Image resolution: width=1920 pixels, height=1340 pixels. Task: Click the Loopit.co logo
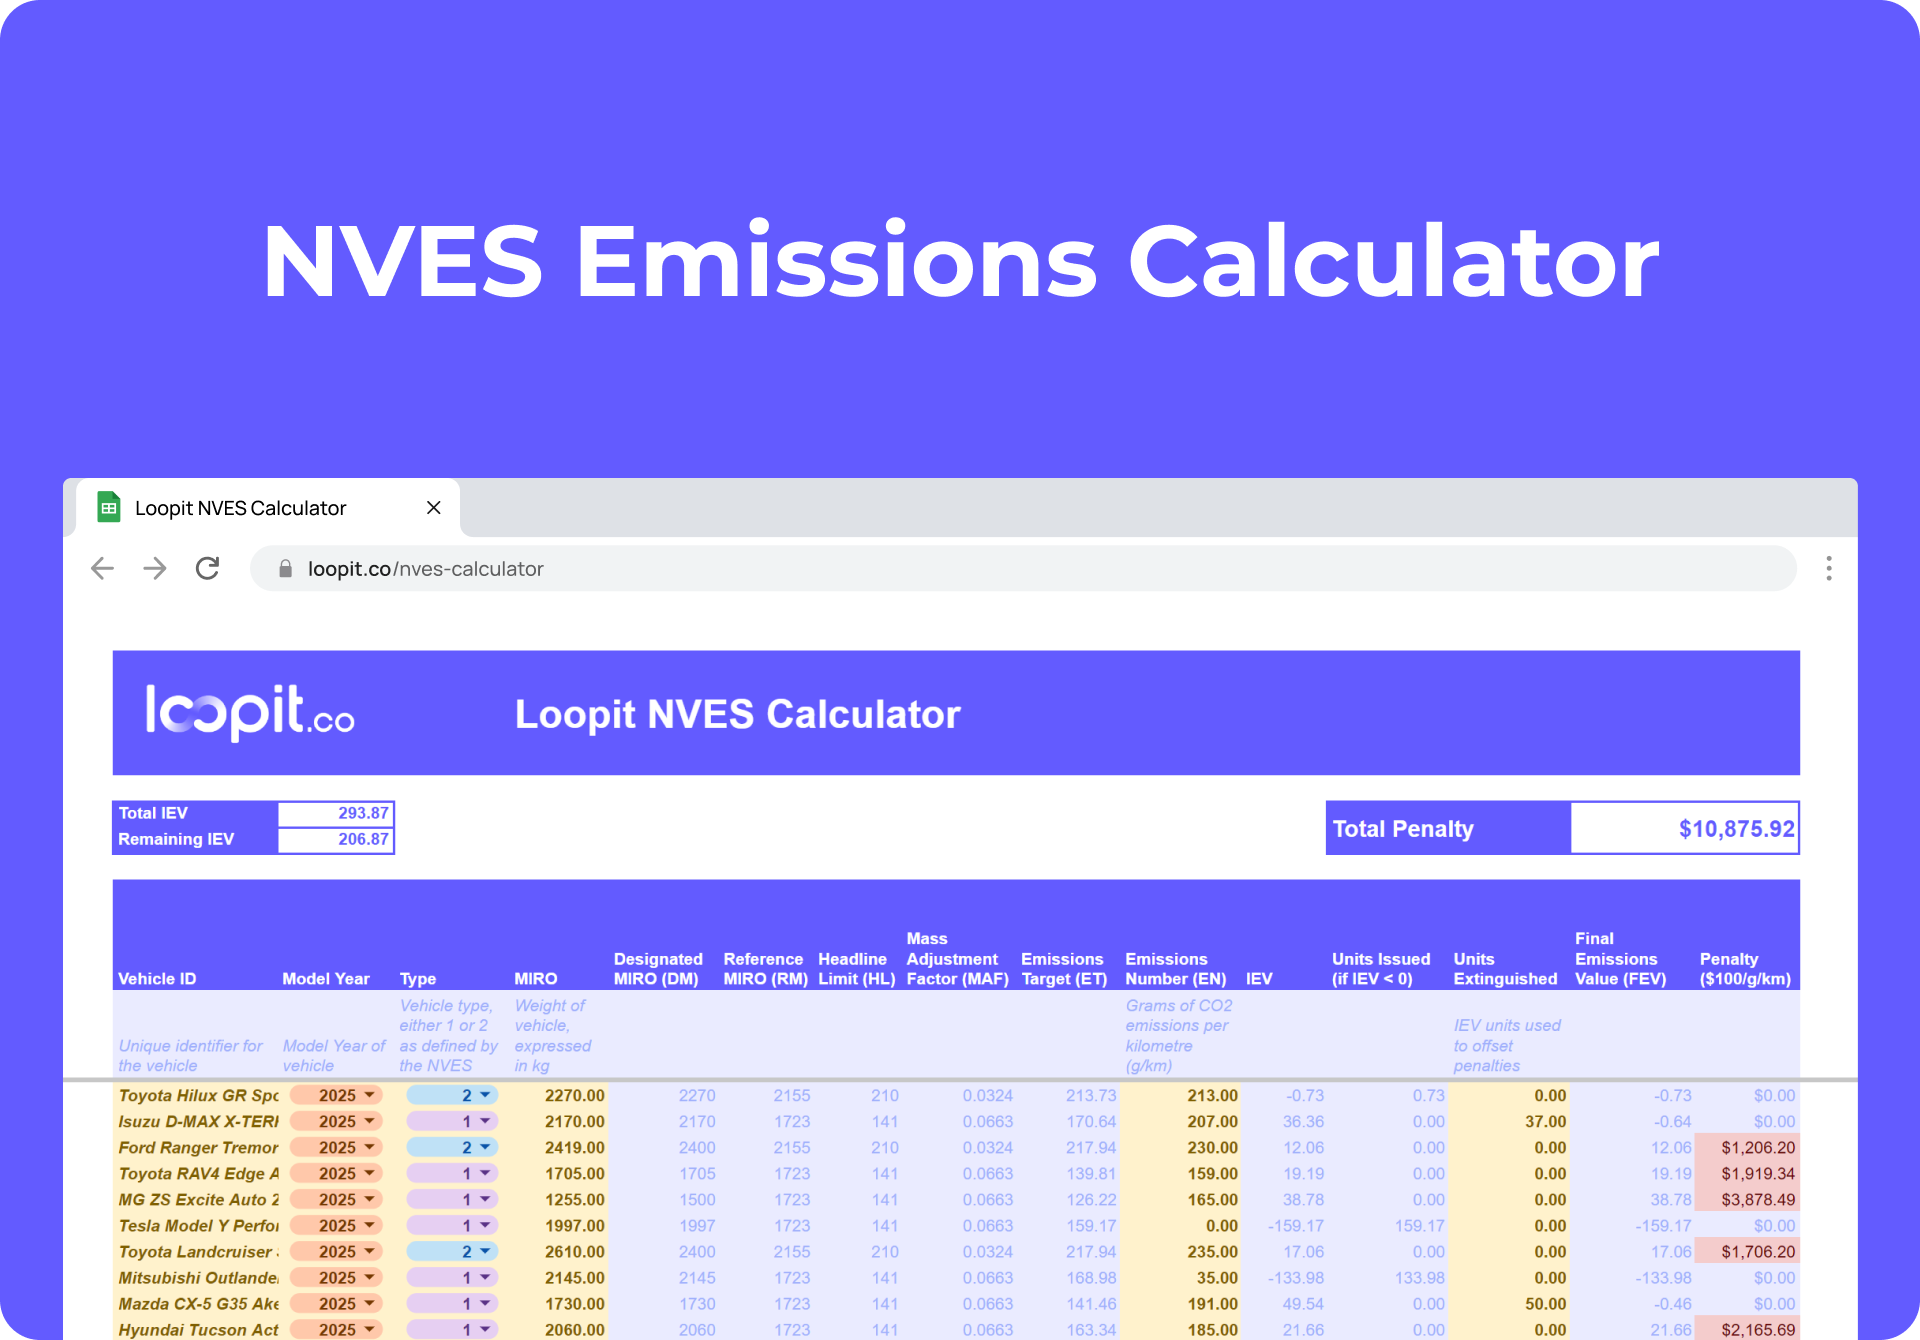(250, 713)
